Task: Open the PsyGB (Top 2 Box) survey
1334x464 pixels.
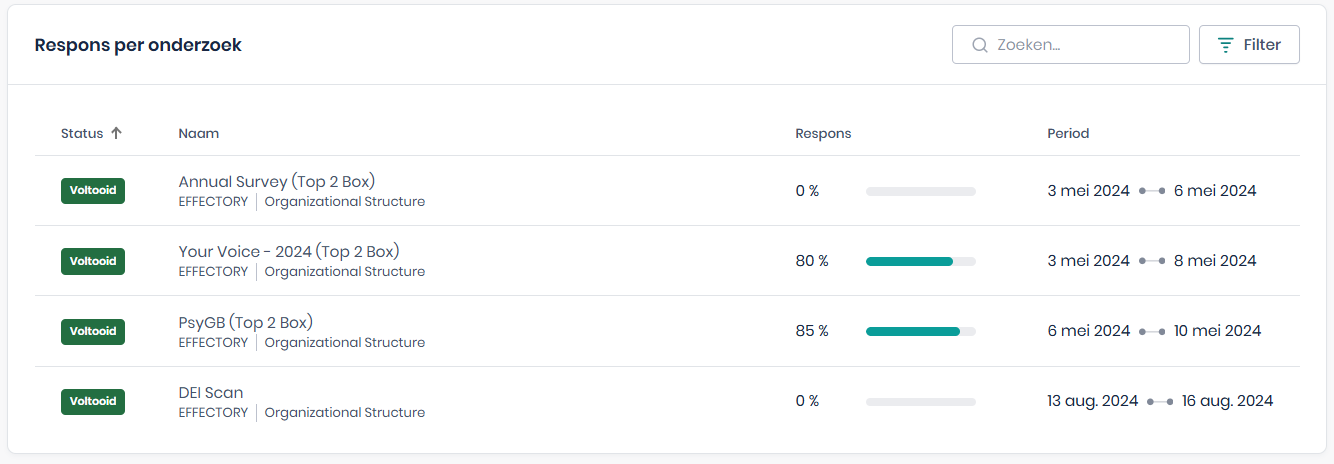Action: (x=246, y=322)
